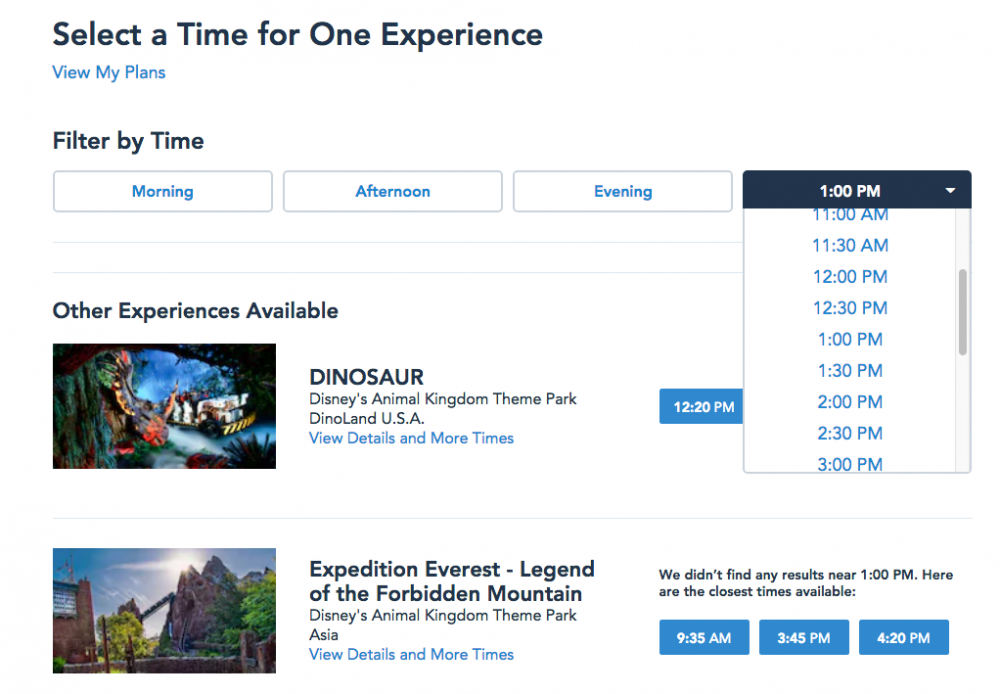Open Expedition Everest View Details and More Times
Viewport: 1000px width, 694px height.
pos(411,654)
